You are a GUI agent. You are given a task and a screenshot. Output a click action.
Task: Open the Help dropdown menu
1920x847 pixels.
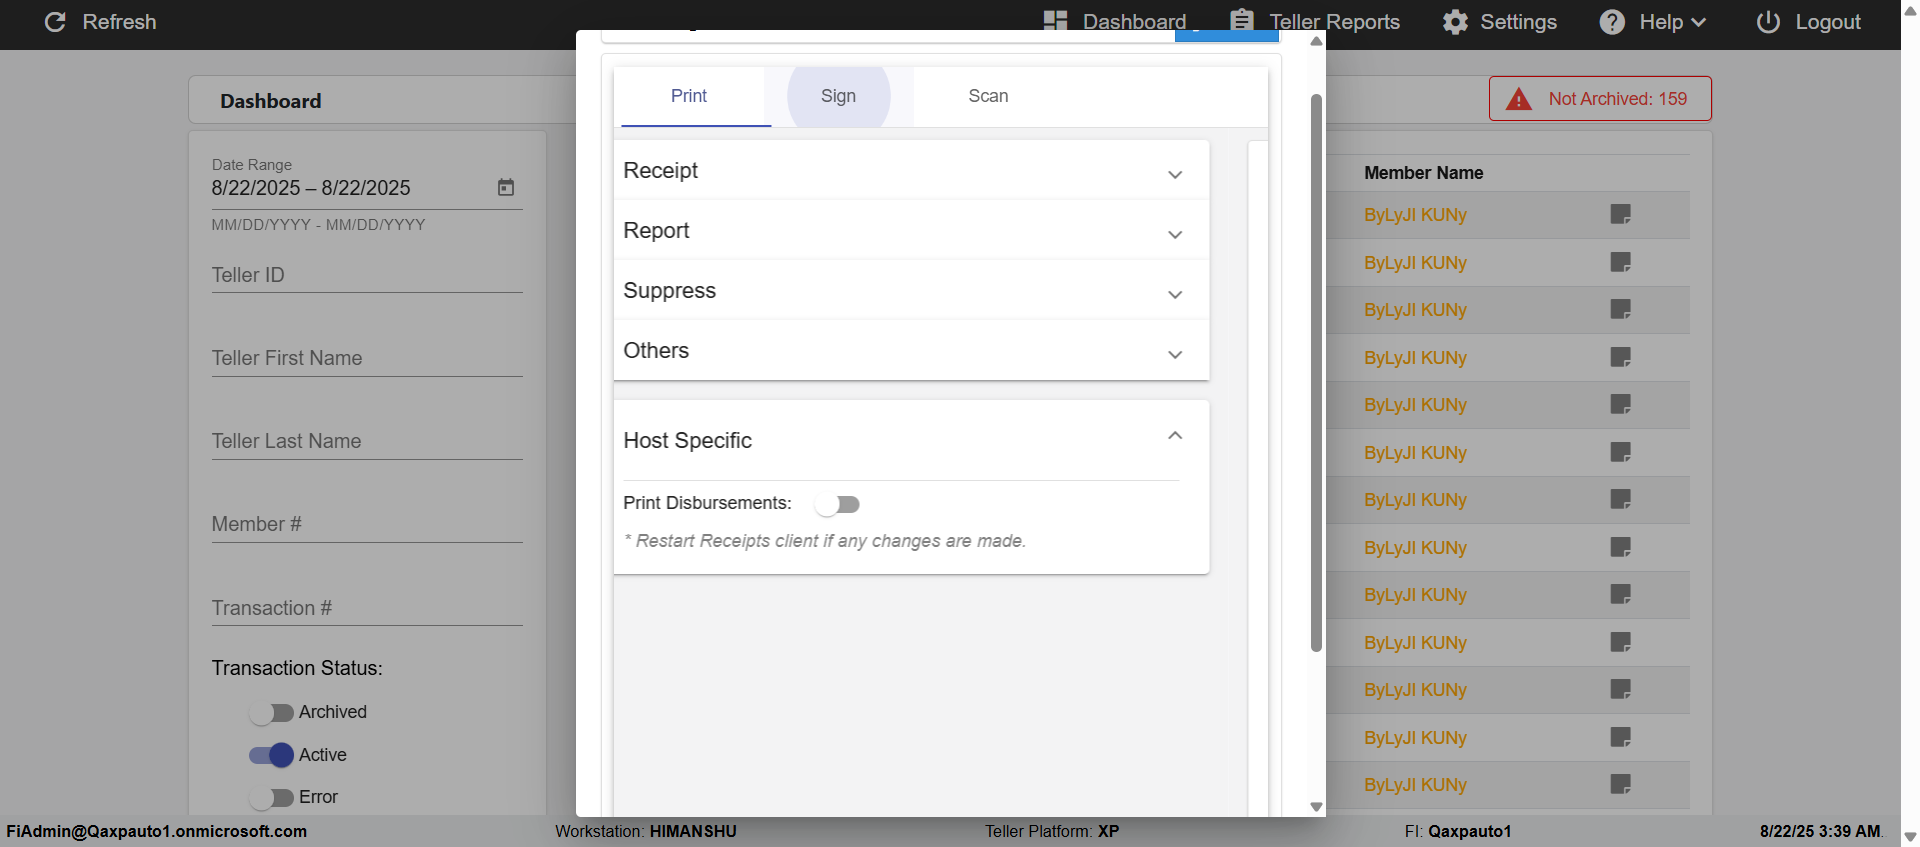tap(1652, 22)
